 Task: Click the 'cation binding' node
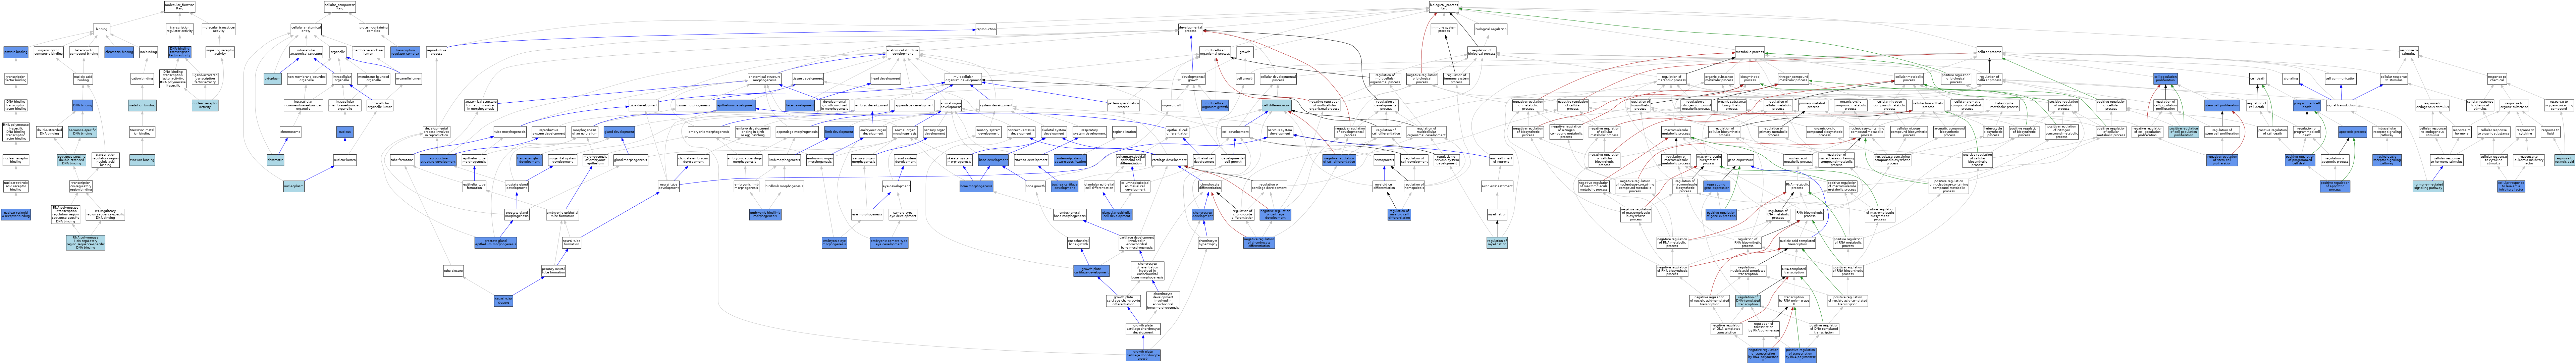click(142, 79)
